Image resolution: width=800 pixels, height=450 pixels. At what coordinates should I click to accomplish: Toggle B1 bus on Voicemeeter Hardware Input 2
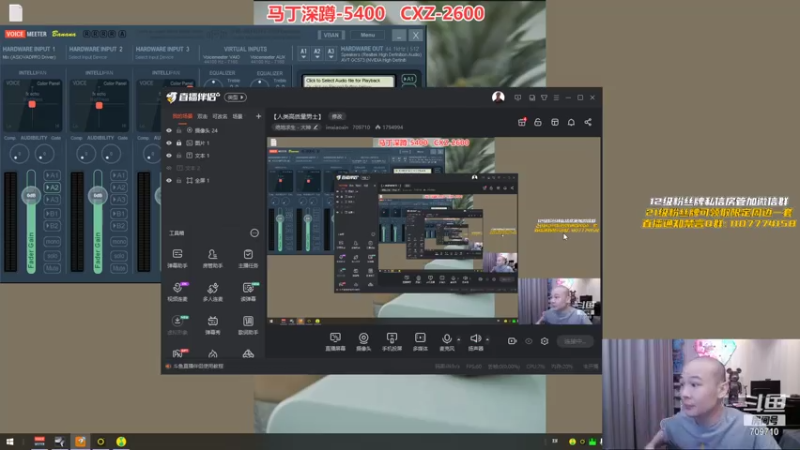[118, 213]
